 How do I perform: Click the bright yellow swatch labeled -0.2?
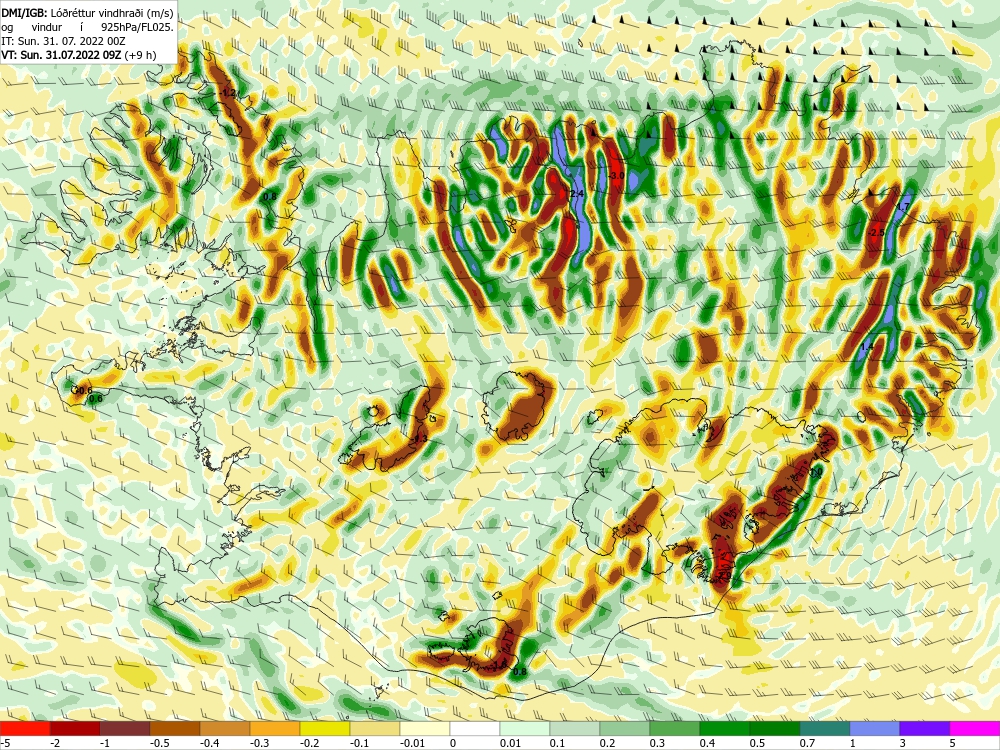coord(325,728)
